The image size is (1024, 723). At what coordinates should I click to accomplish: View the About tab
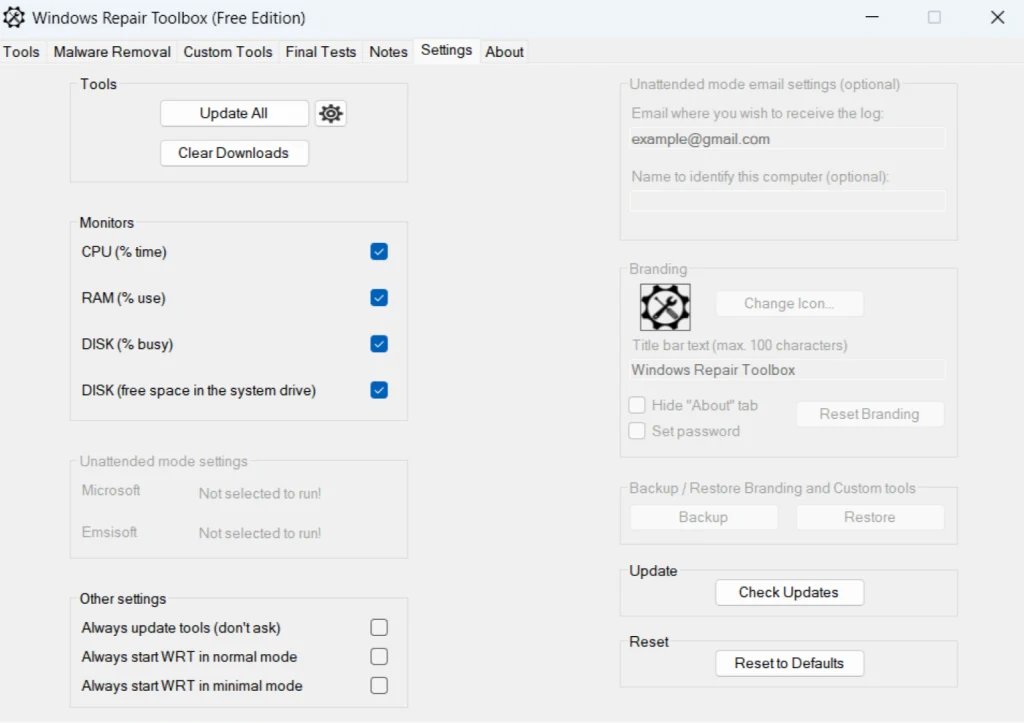point(504,51)
